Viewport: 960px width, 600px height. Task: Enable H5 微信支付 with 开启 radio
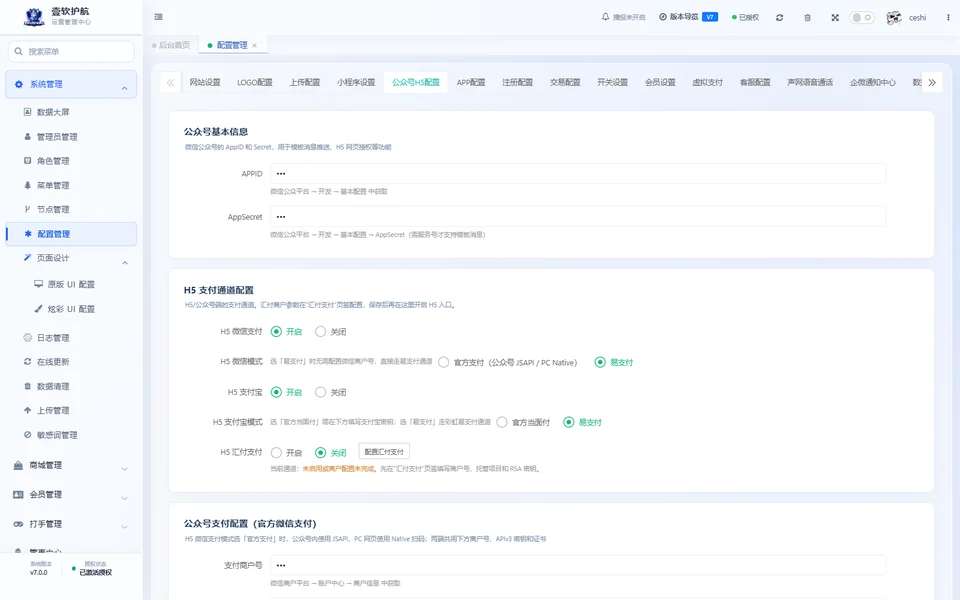(x=276, y=332)
